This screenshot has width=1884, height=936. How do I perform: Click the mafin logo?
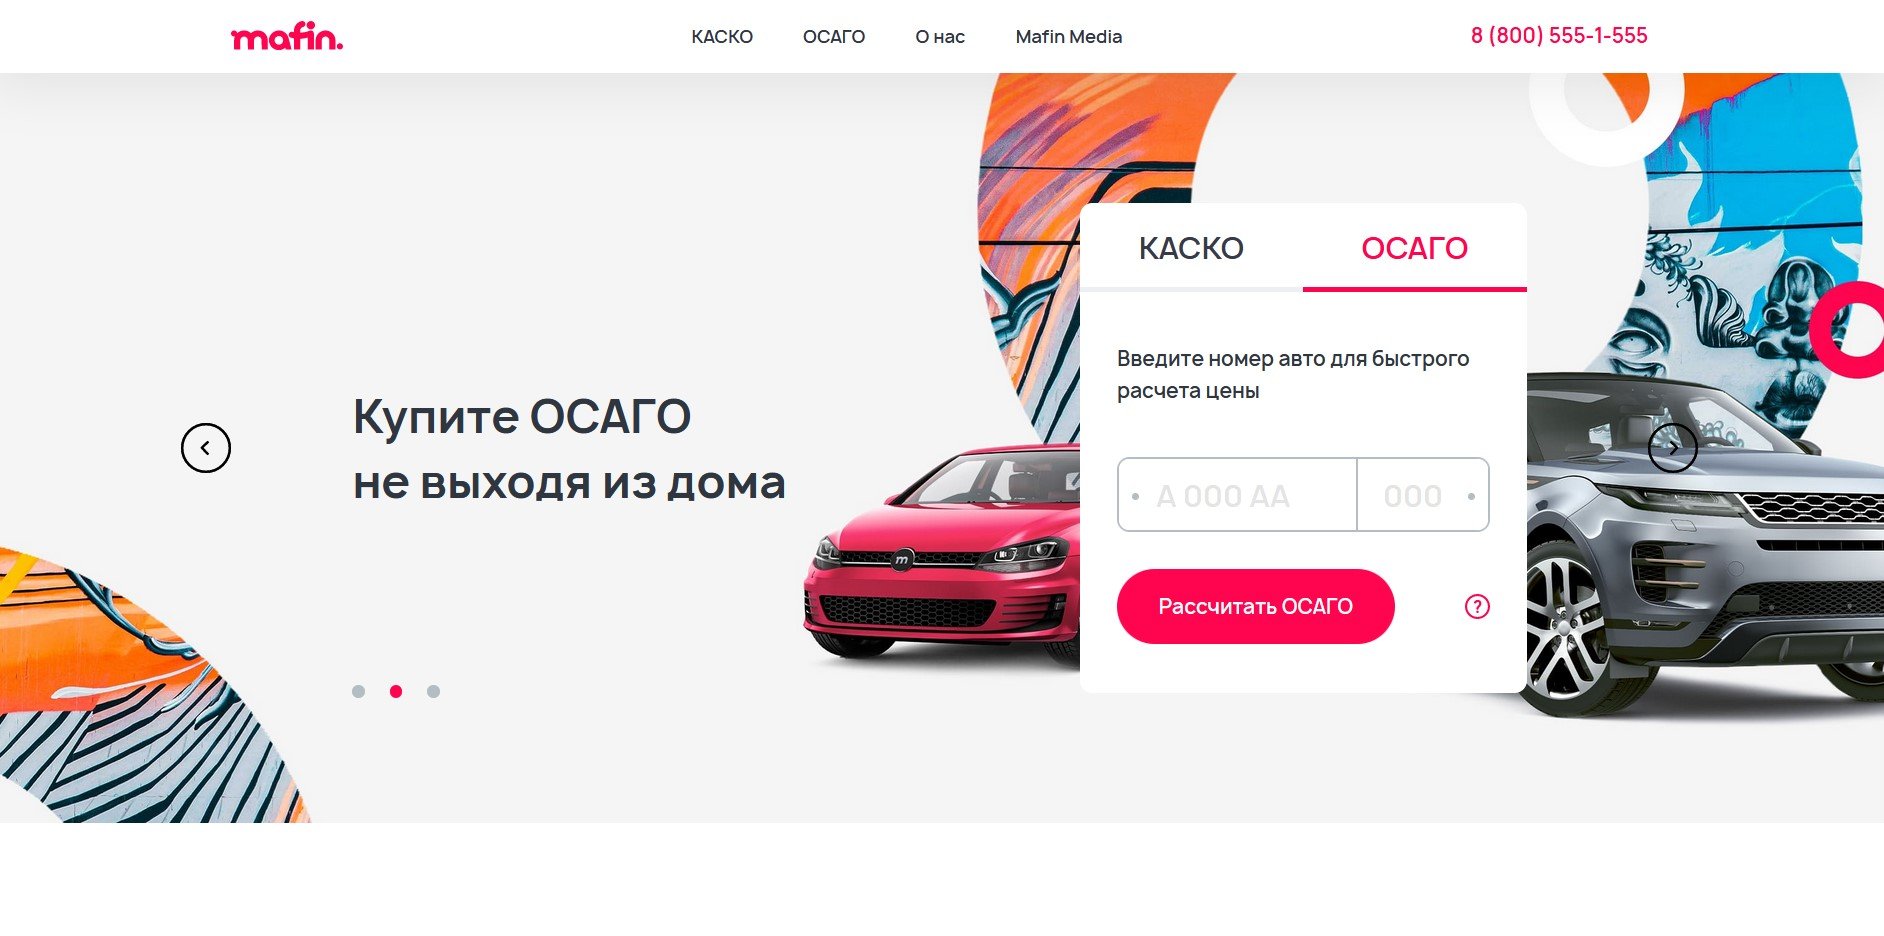(287, 37)
